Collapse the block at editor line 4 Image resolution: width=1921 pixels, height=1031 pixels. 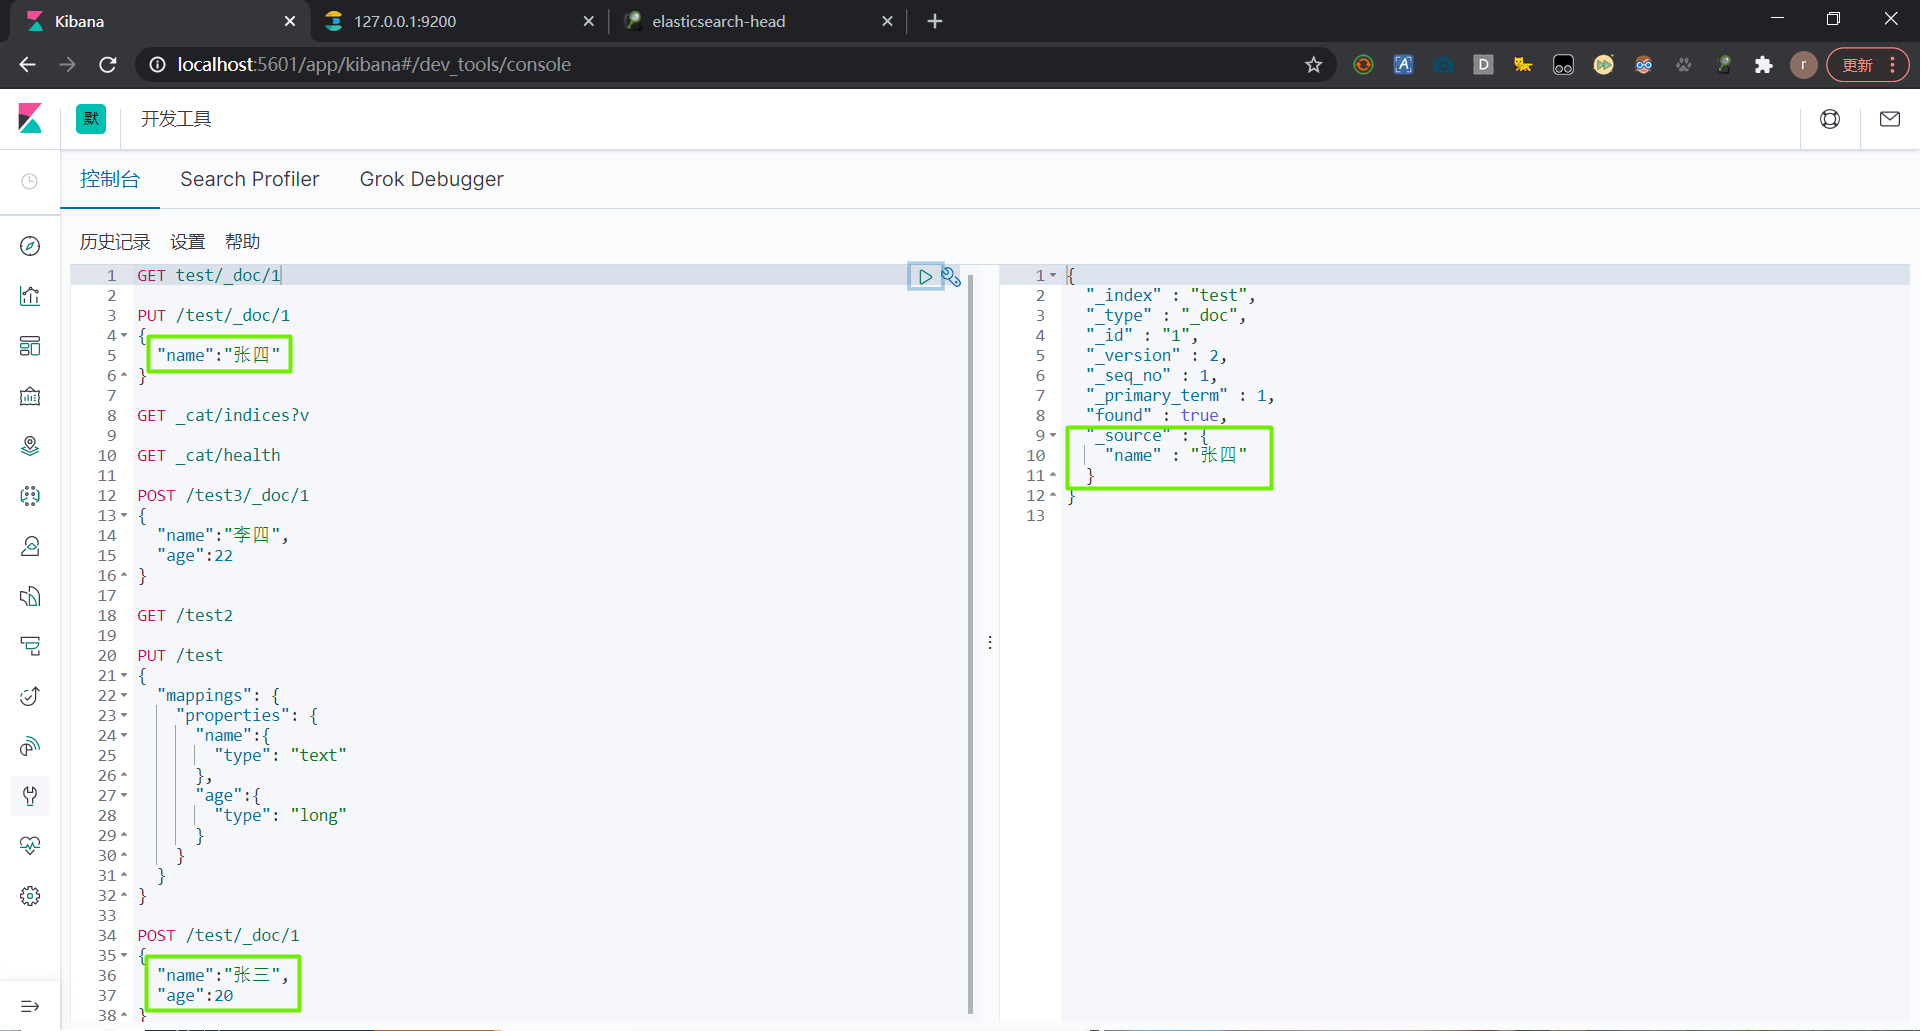(x=124, y=335)
